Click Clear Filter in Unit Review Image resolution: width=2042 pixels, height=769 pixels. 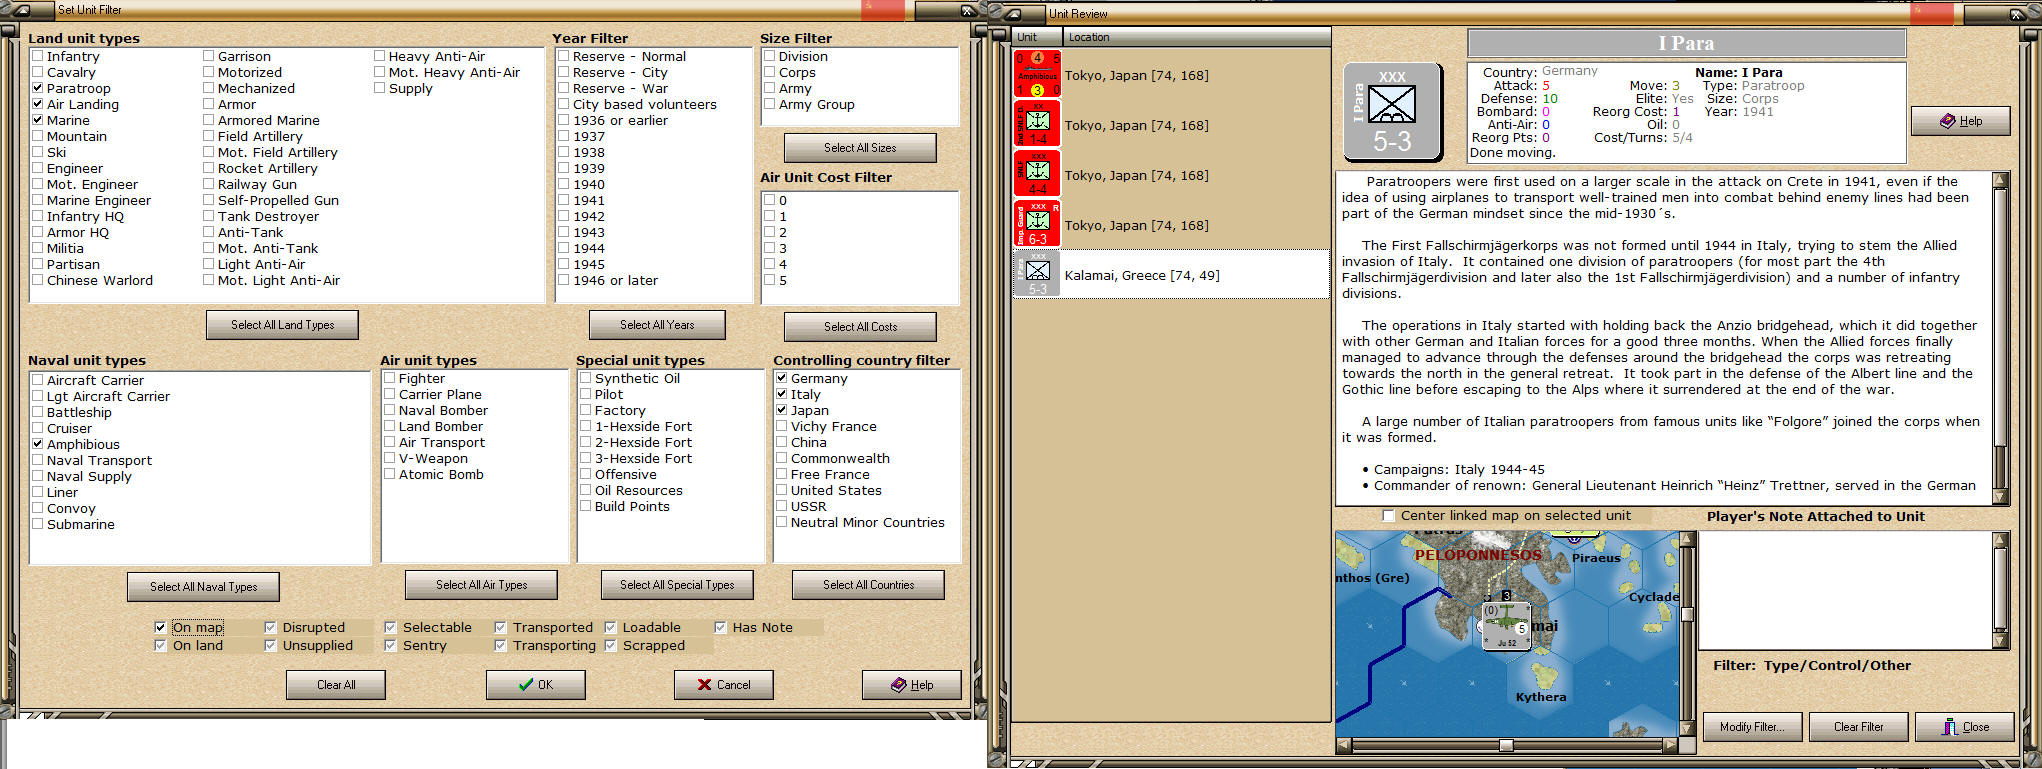1858,727
